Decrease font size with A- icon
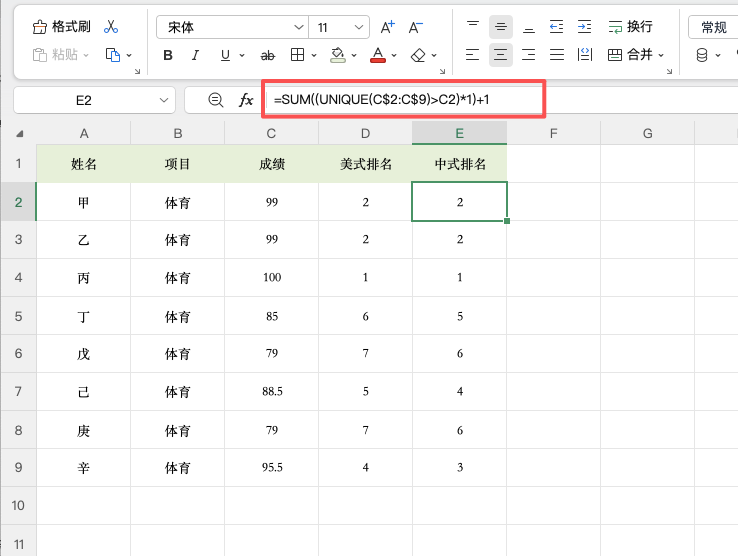The image size is (738, 556). 415,27
